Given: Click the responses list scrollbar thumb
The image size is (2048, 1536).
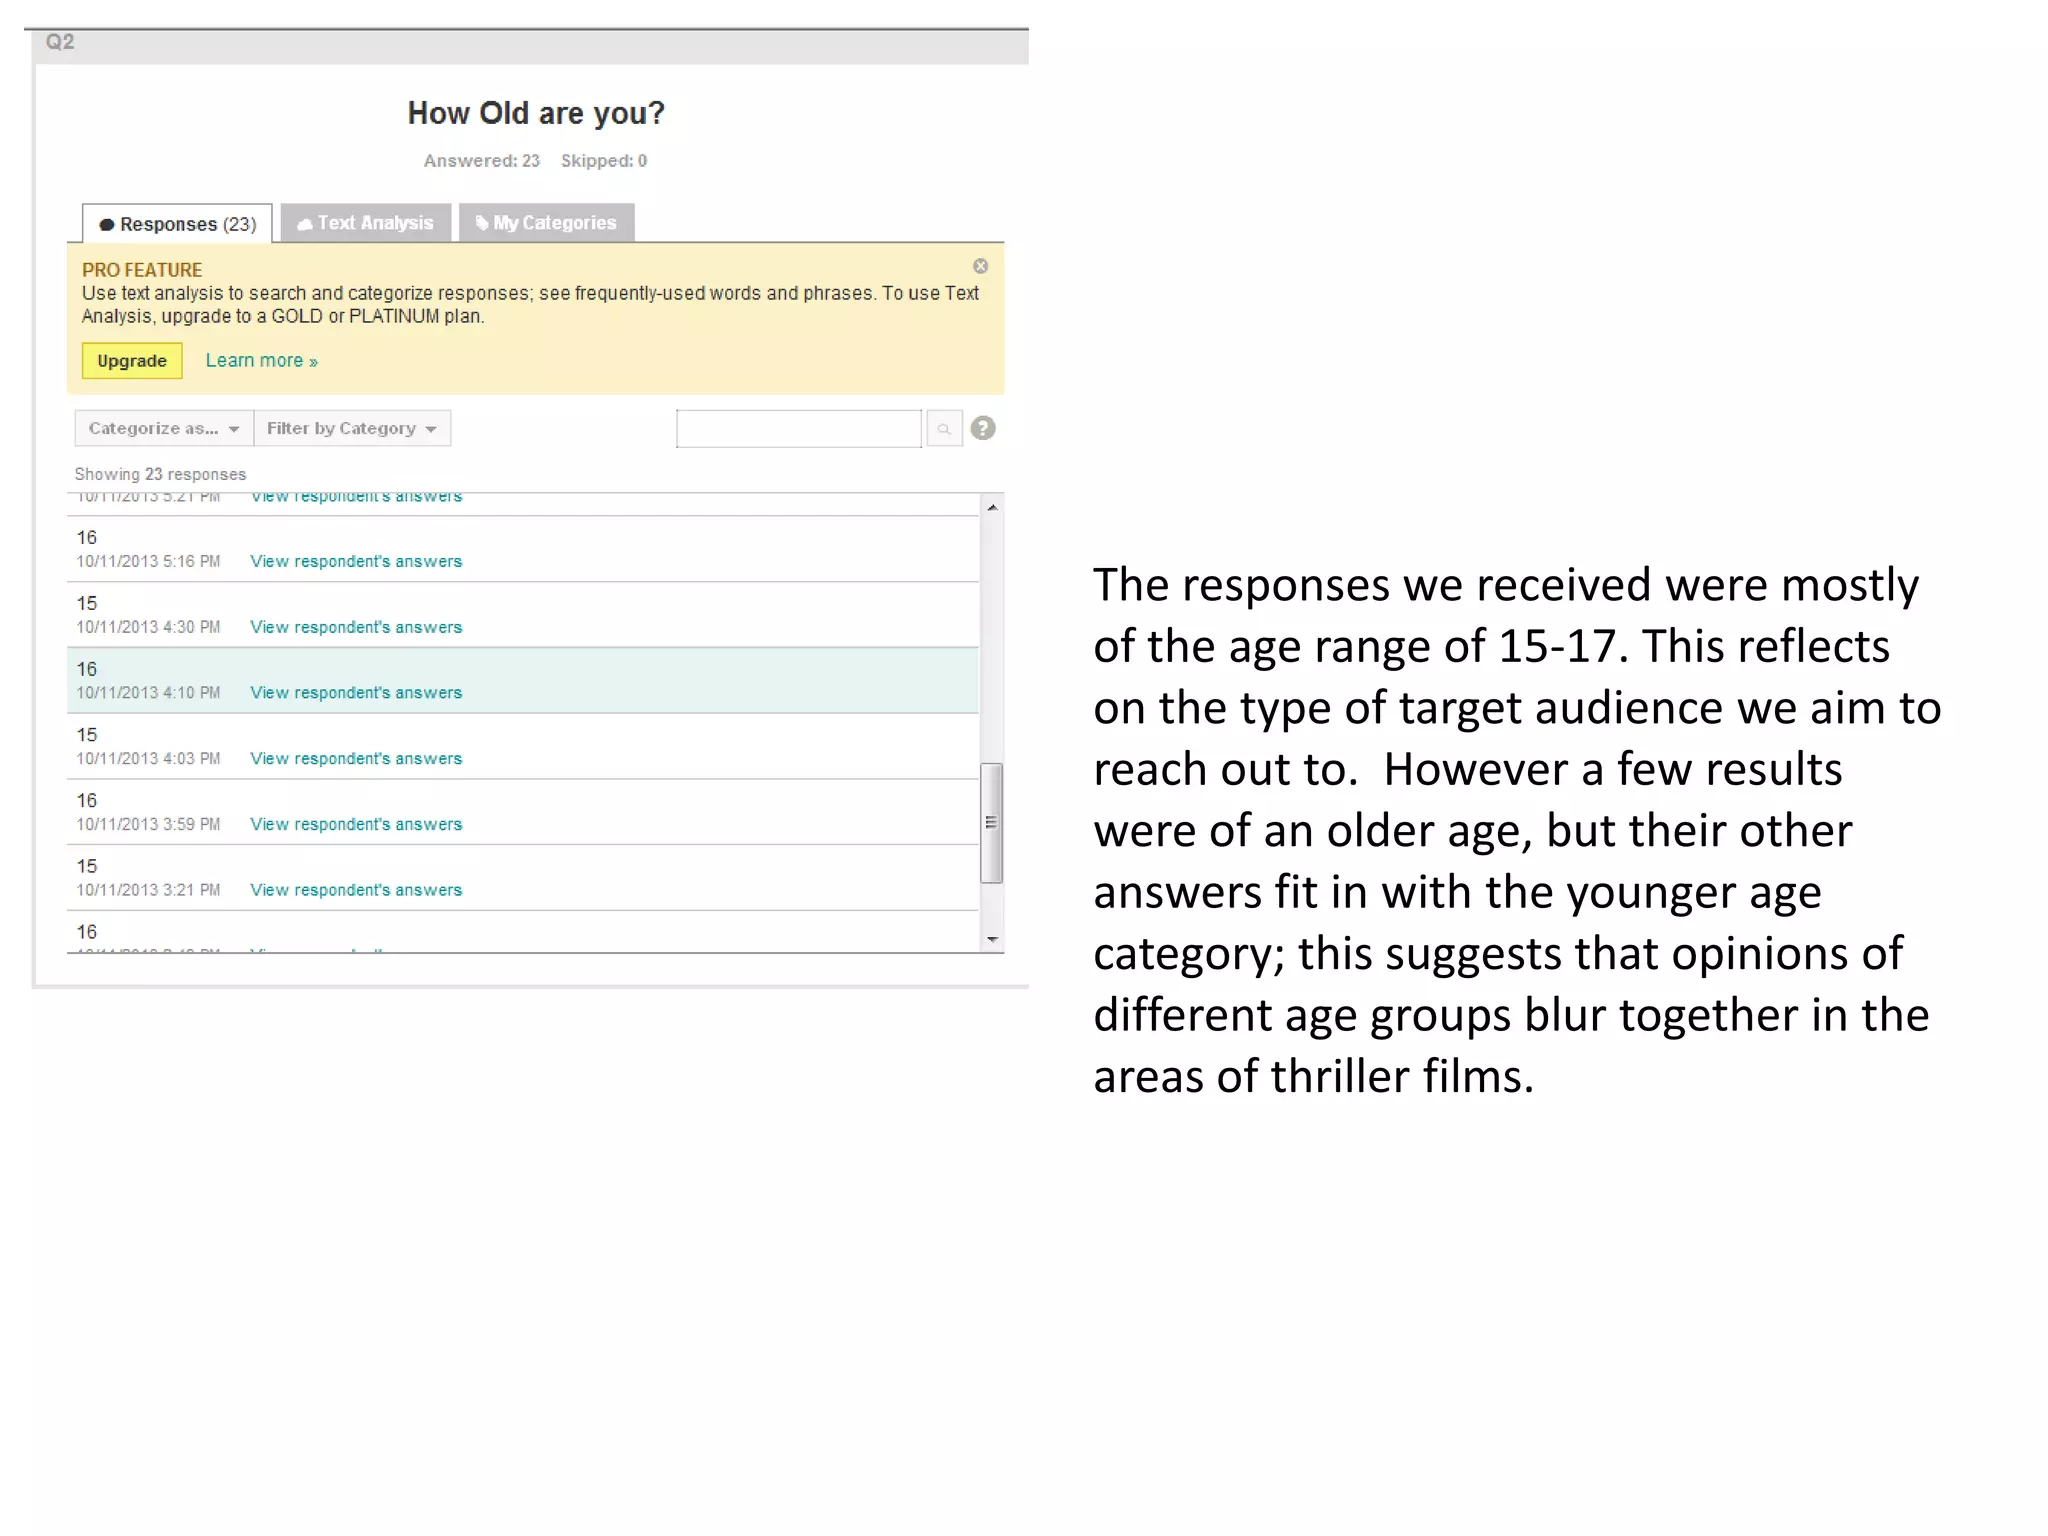Looking at the screenshot, I should (x=991, y=822).
